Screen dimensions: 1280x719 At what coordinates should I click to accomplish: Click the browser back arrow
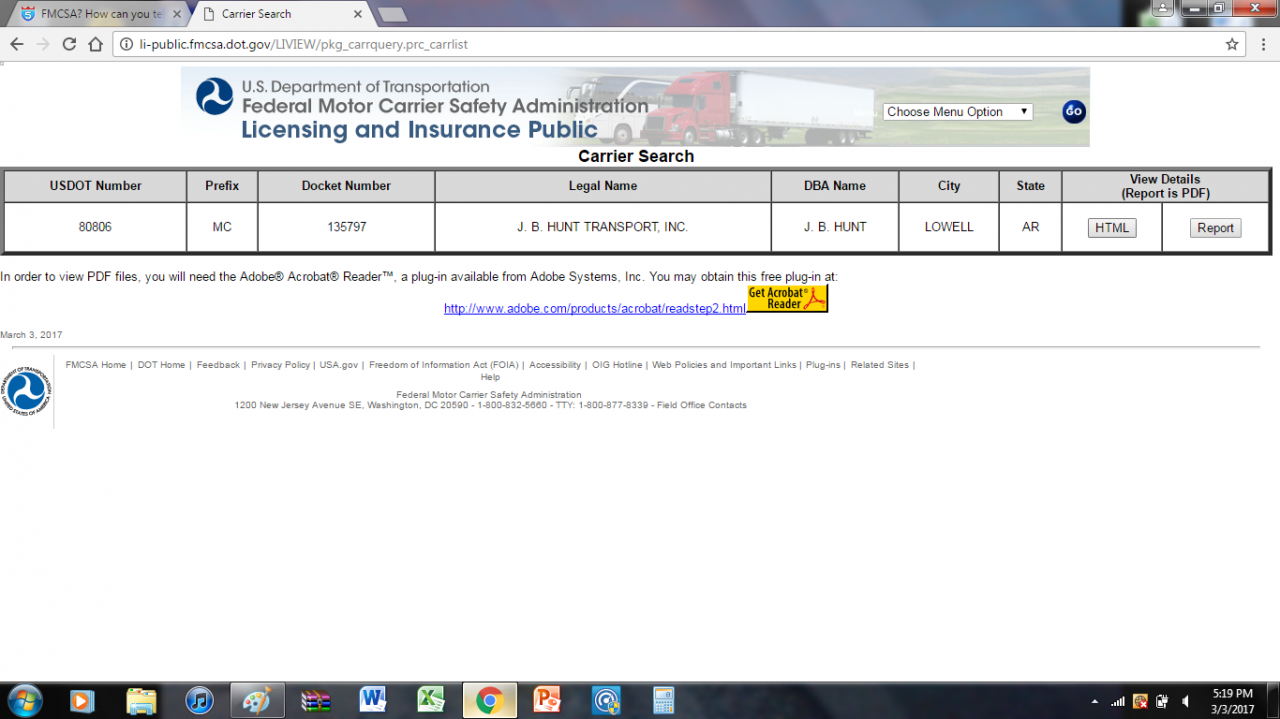coord(17,44)
